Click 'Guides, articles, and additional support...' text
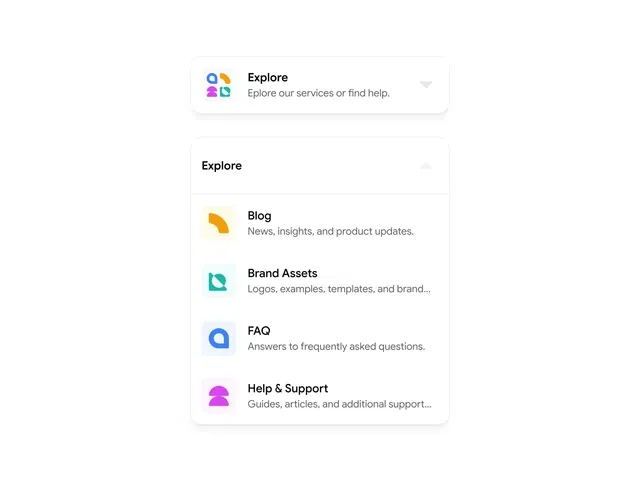 click(340, 404)
